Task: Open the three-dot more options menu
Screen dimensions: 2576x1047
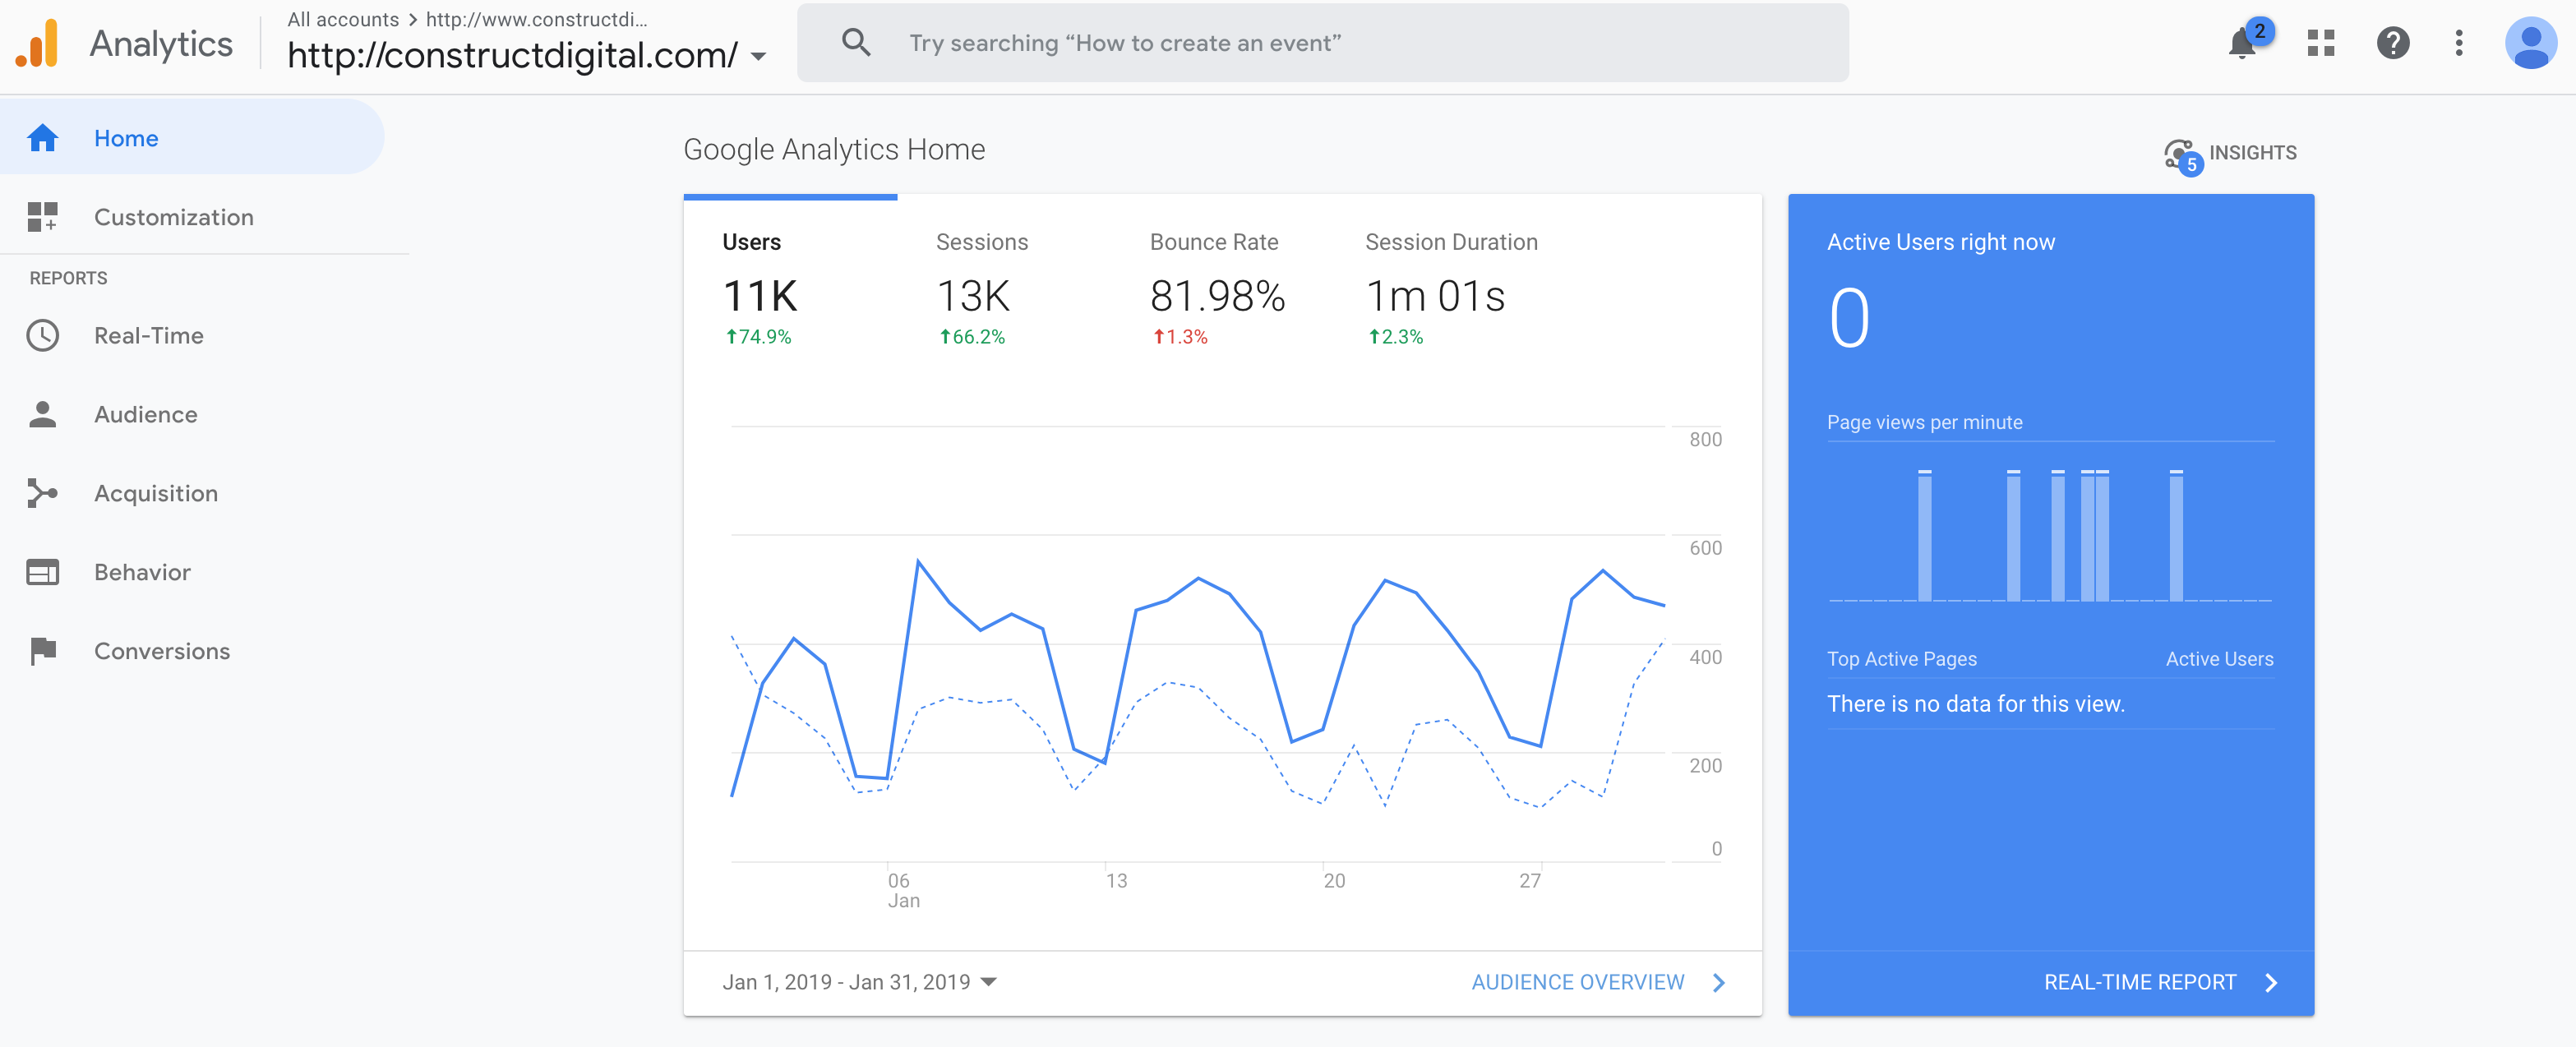Action: (x=2459, y=43)
